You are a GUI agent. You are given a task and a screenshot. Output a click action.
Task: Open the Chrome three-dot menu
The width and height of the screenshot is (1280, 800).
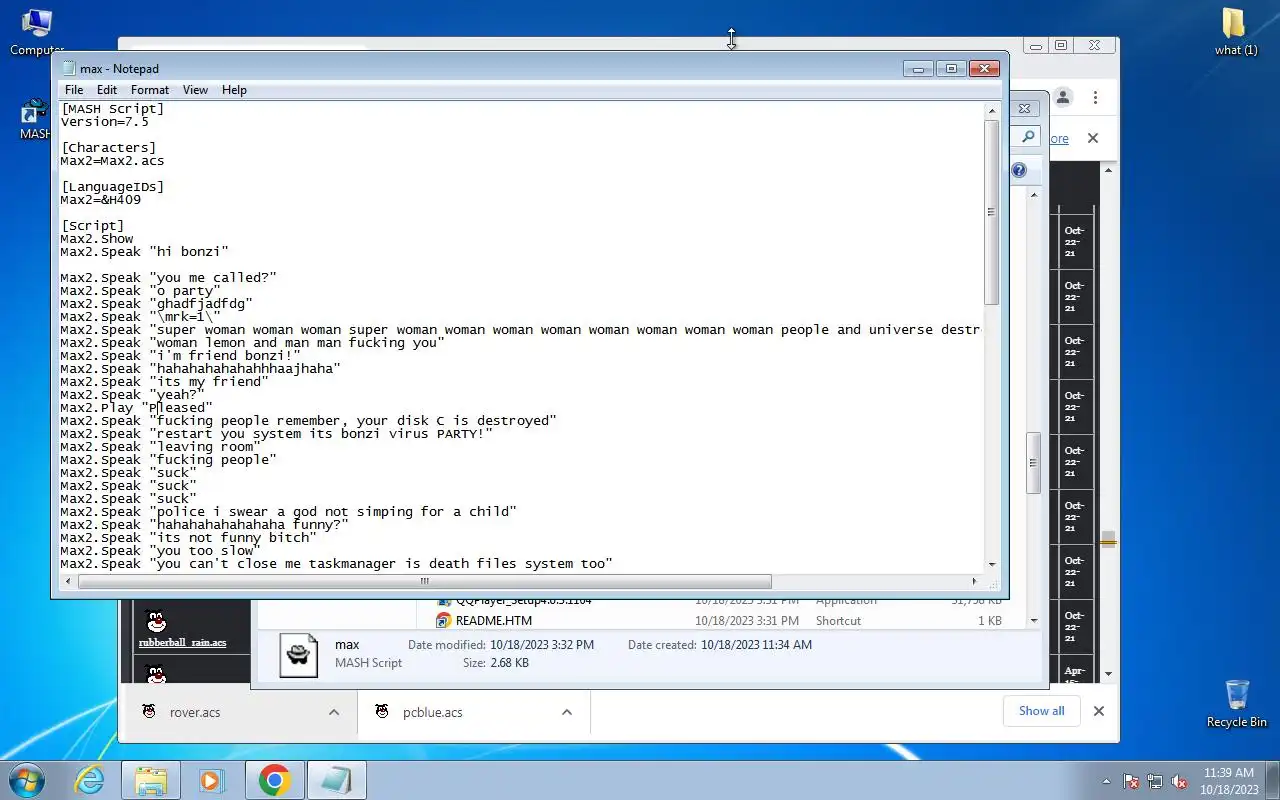click(x=1096, y=97)
